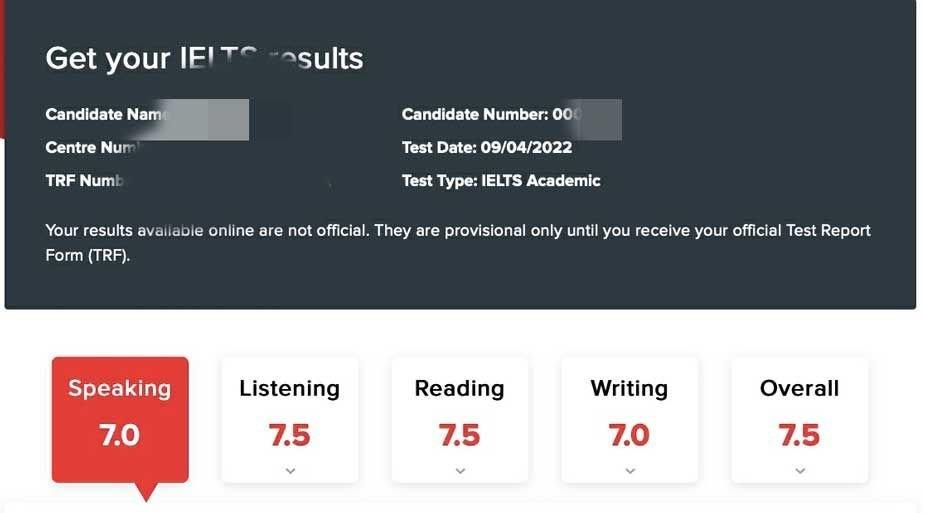Image resolution: width=925 pixels, height=513 pixels.
Task: Expand the chevron under Reading score
Action: (x=460, y=470)
